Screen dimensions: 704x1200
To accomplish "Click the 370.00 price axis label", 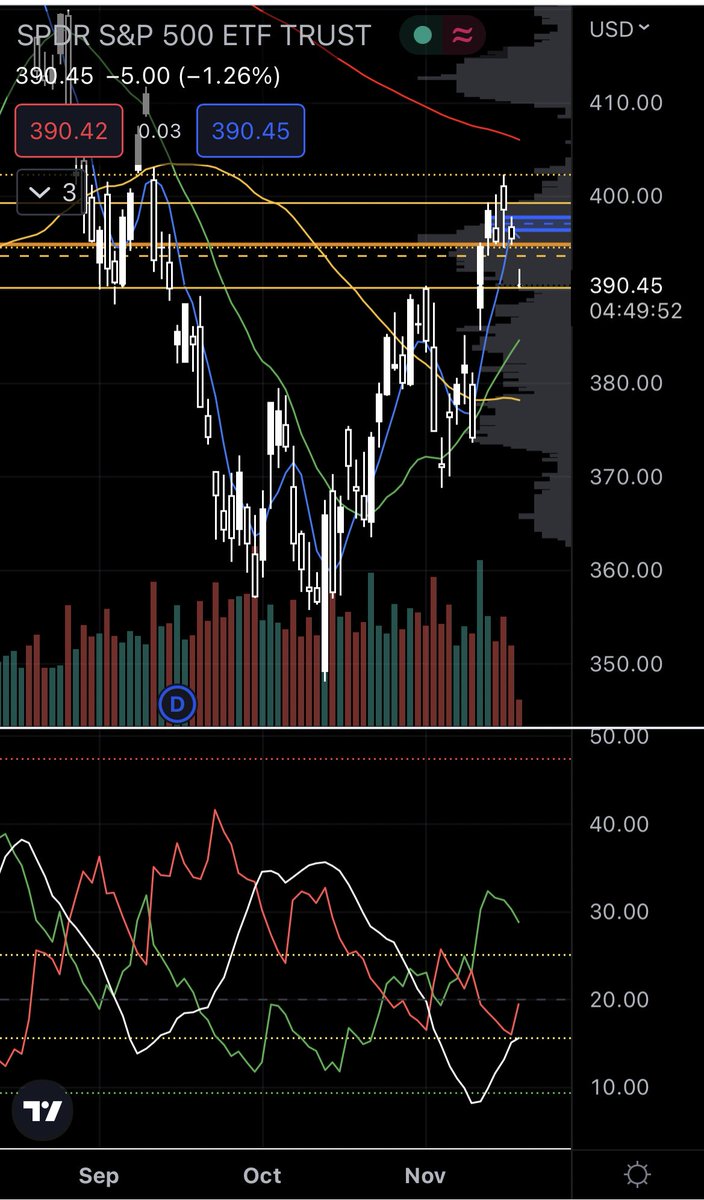I will [626, 477].
